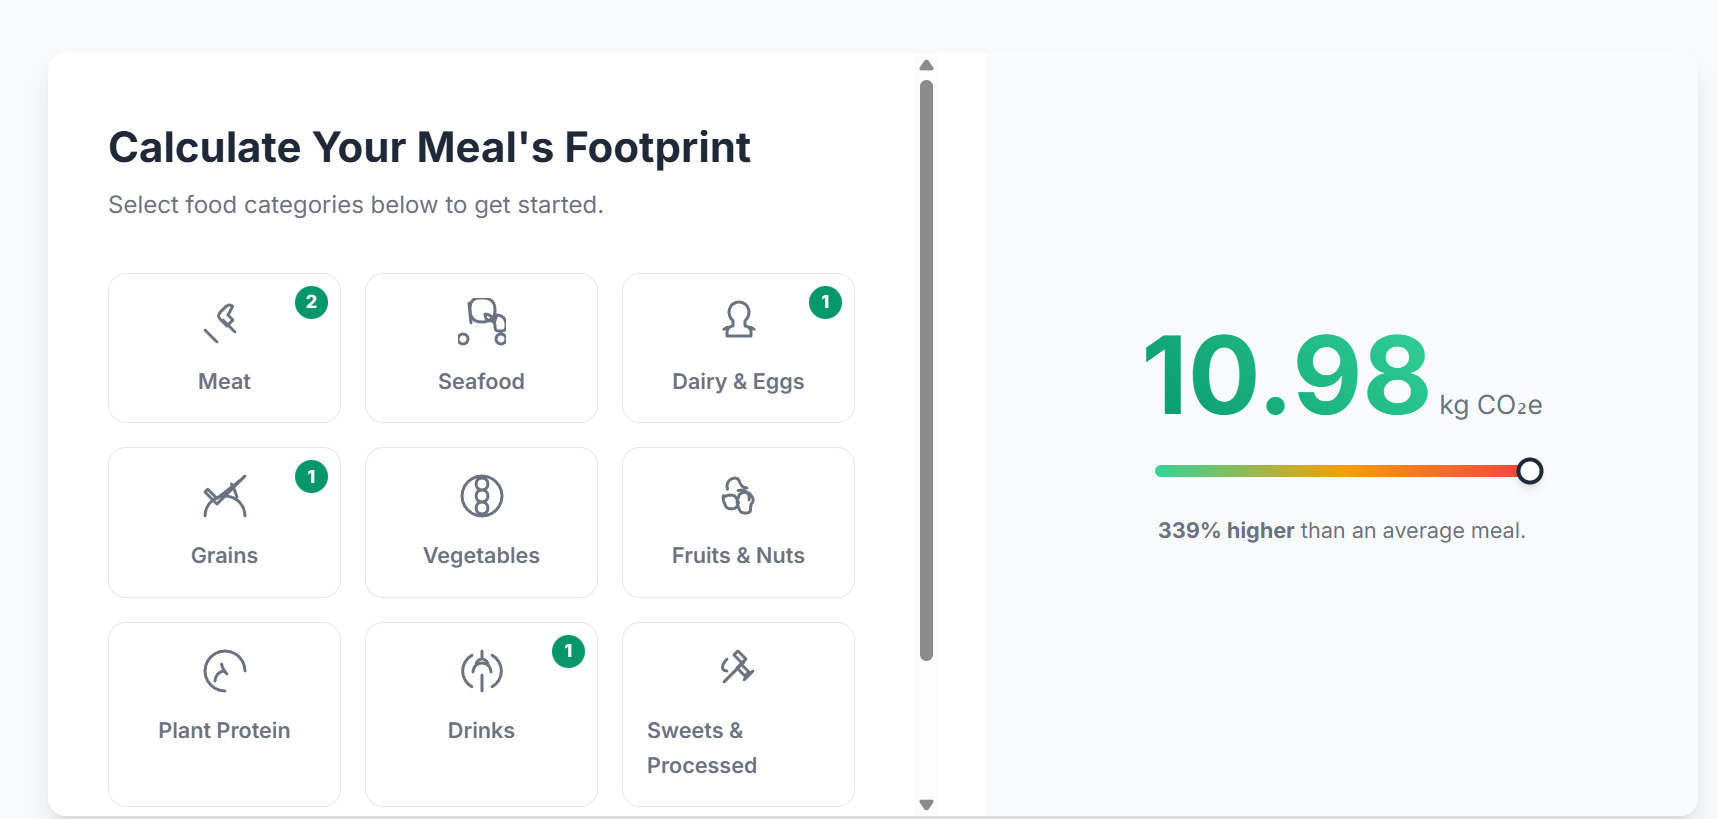Click the Meat category icon
Image resolution: width=1718 pixels, height=819 pixels.
222,322
